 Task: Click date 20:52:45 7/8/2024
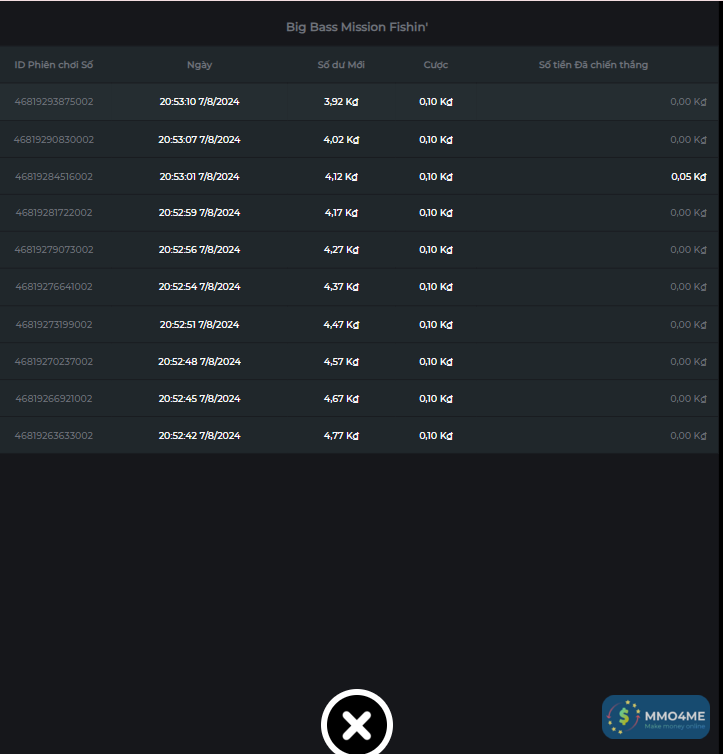[199, 399]
